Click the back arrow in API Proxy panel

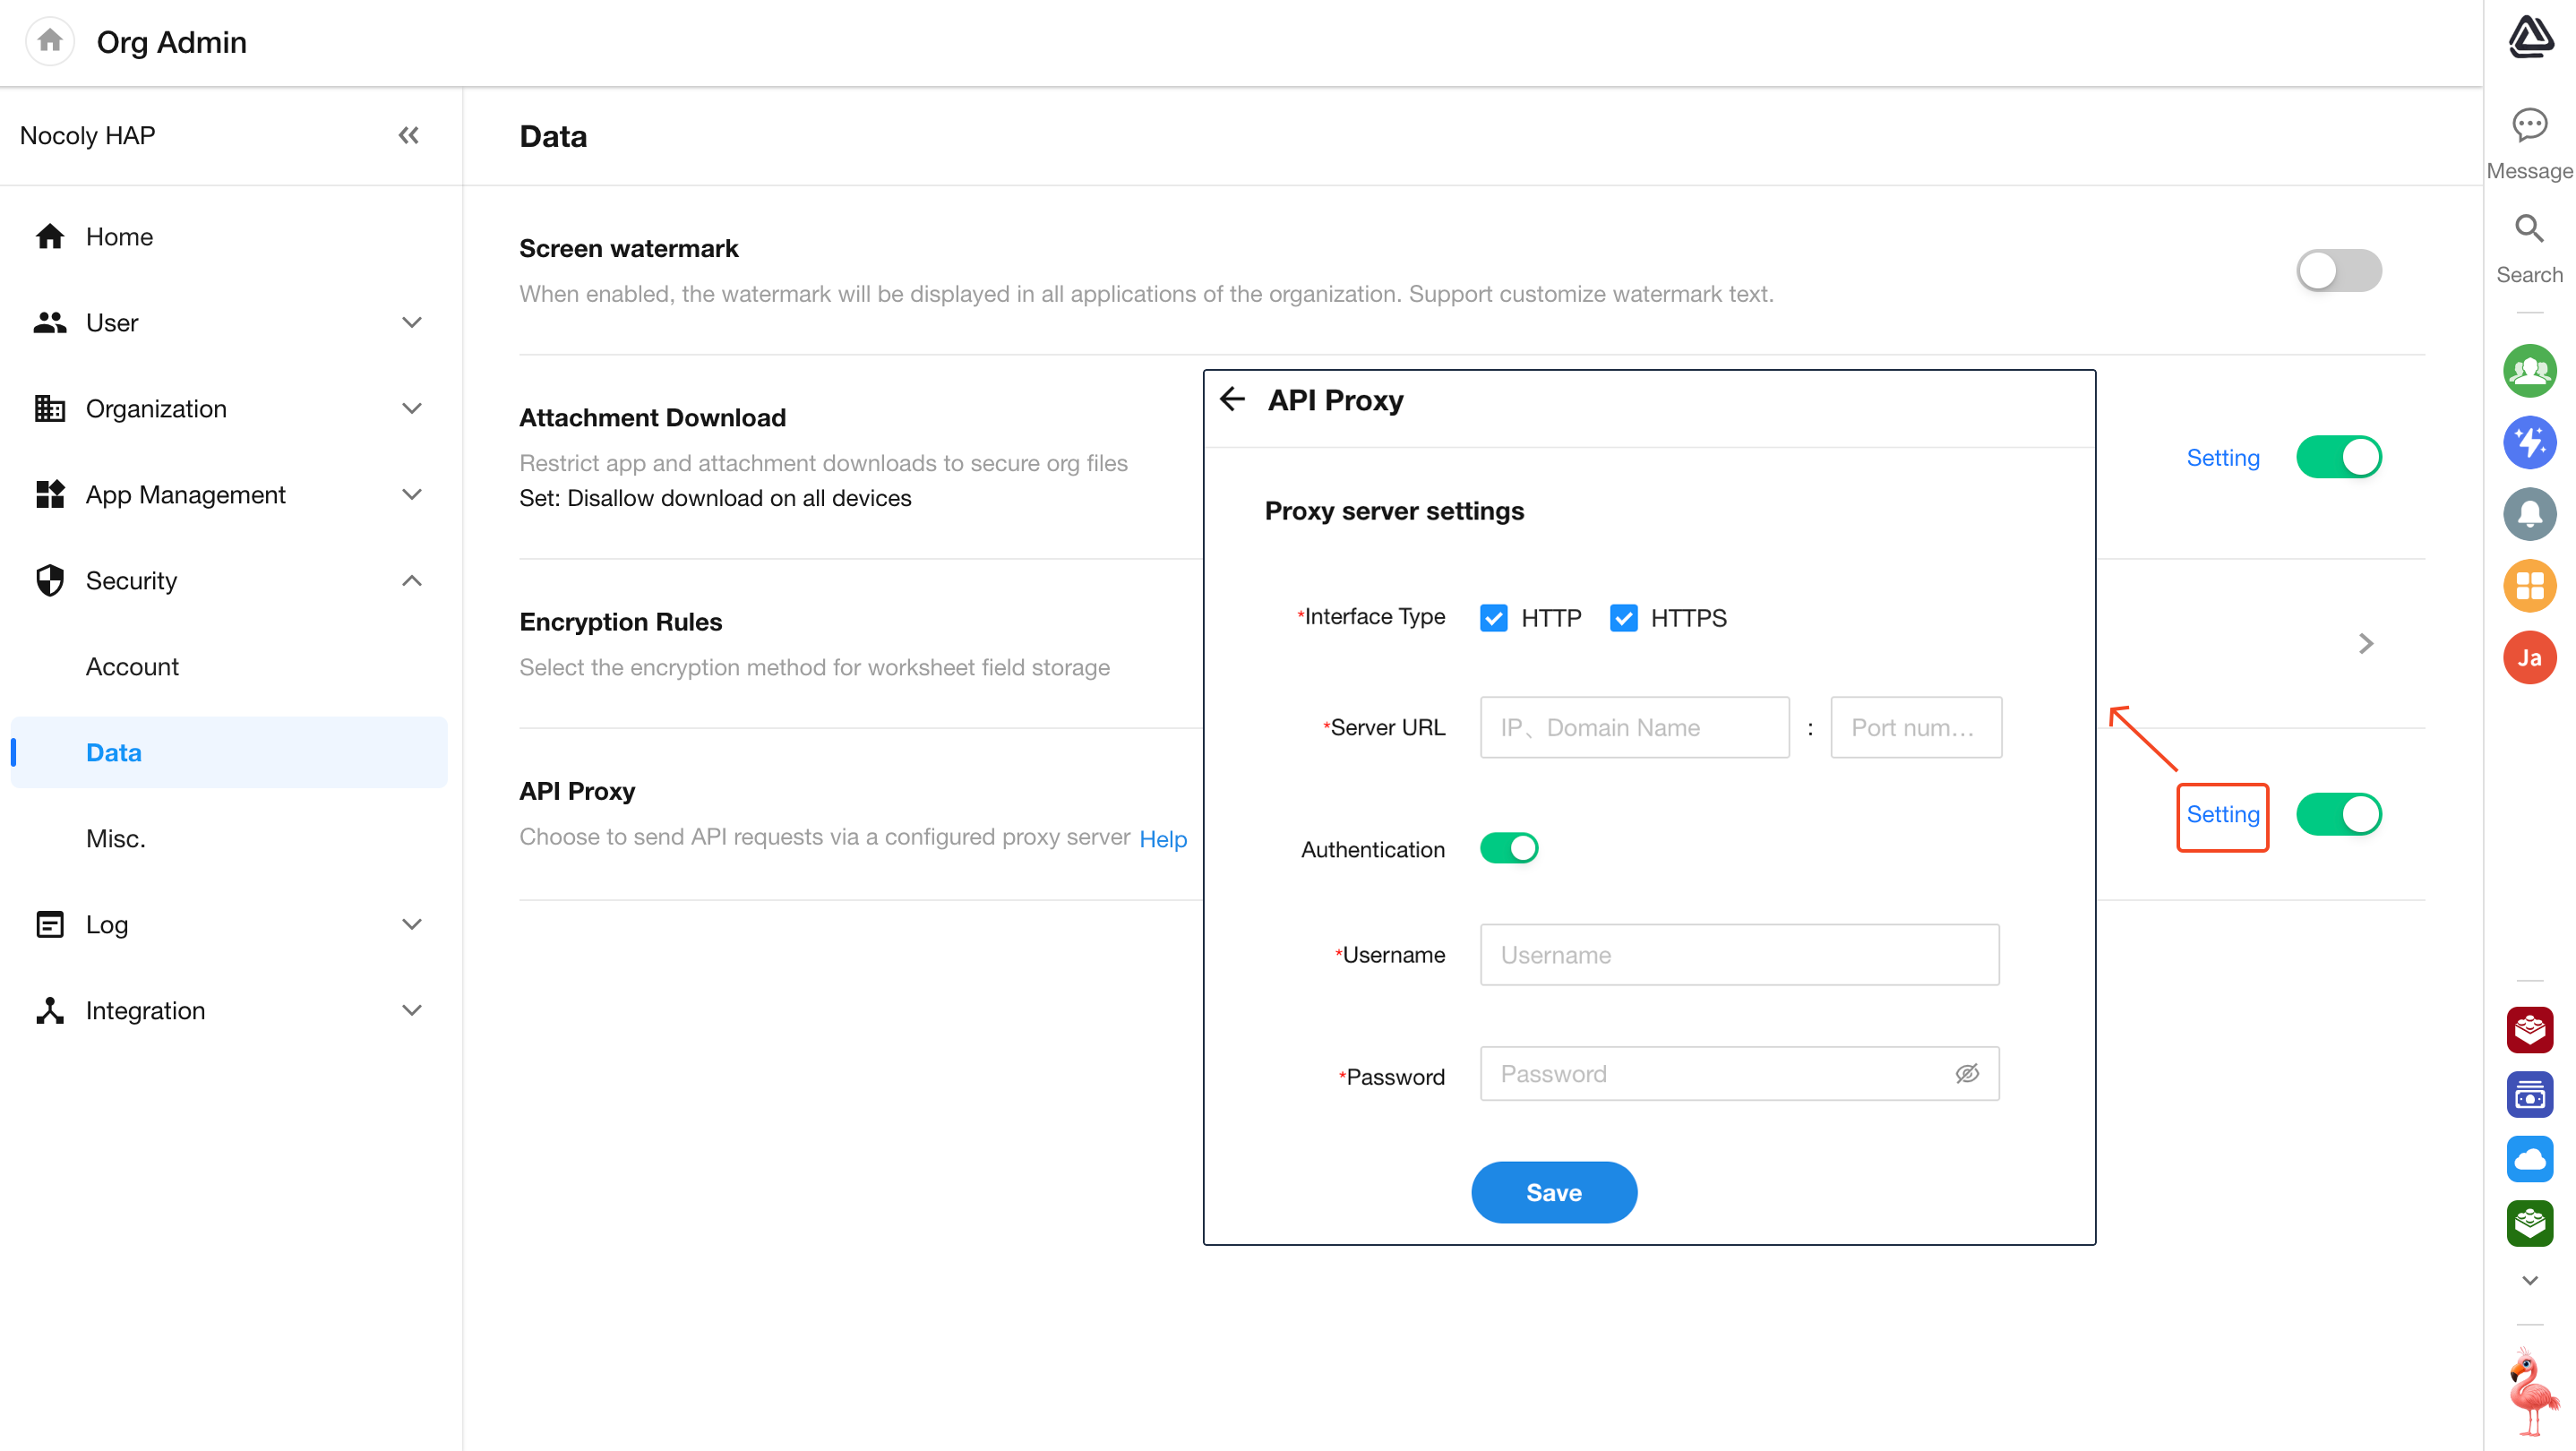pos(1232,400)
